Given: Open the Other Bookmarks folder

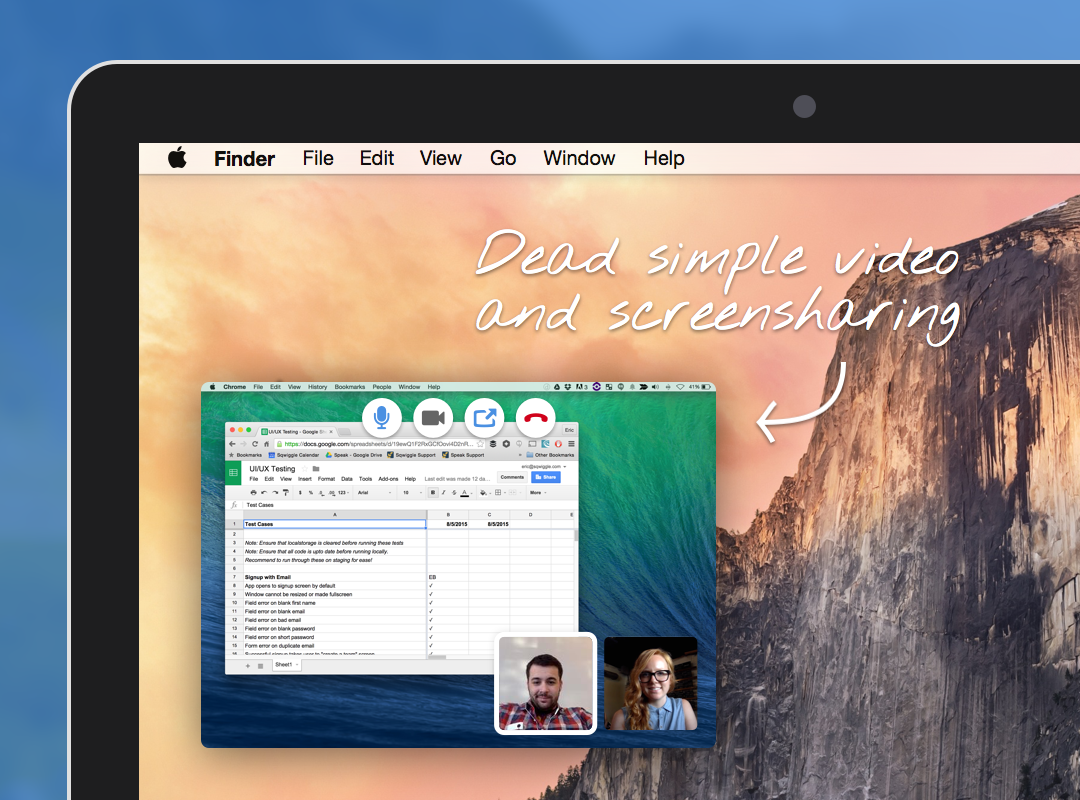Looking at the screenshot, I should point(550,455).
